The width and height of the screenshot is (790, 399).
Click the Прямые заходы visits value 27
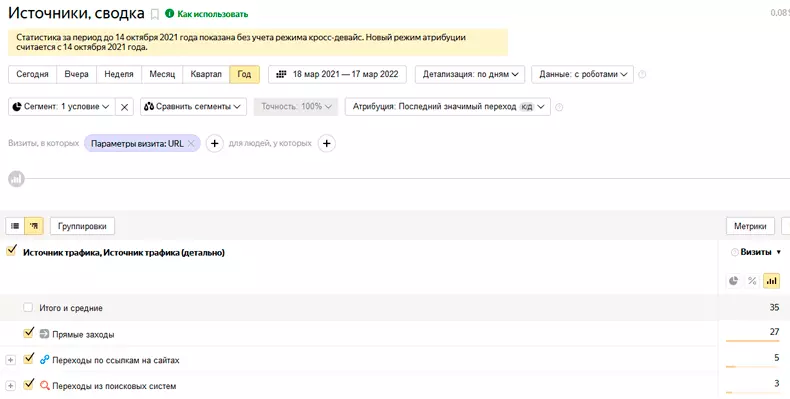774,331
